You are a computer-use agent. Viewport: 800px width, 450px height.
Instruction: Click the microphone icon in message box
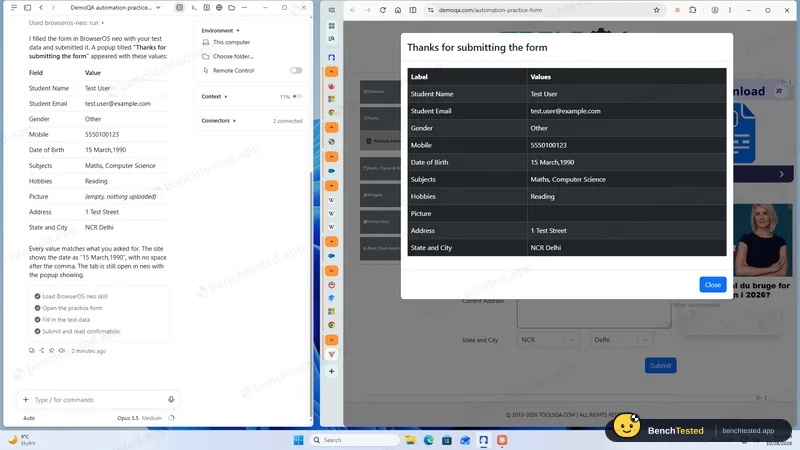pyautogui.click(x=171, y=399)
